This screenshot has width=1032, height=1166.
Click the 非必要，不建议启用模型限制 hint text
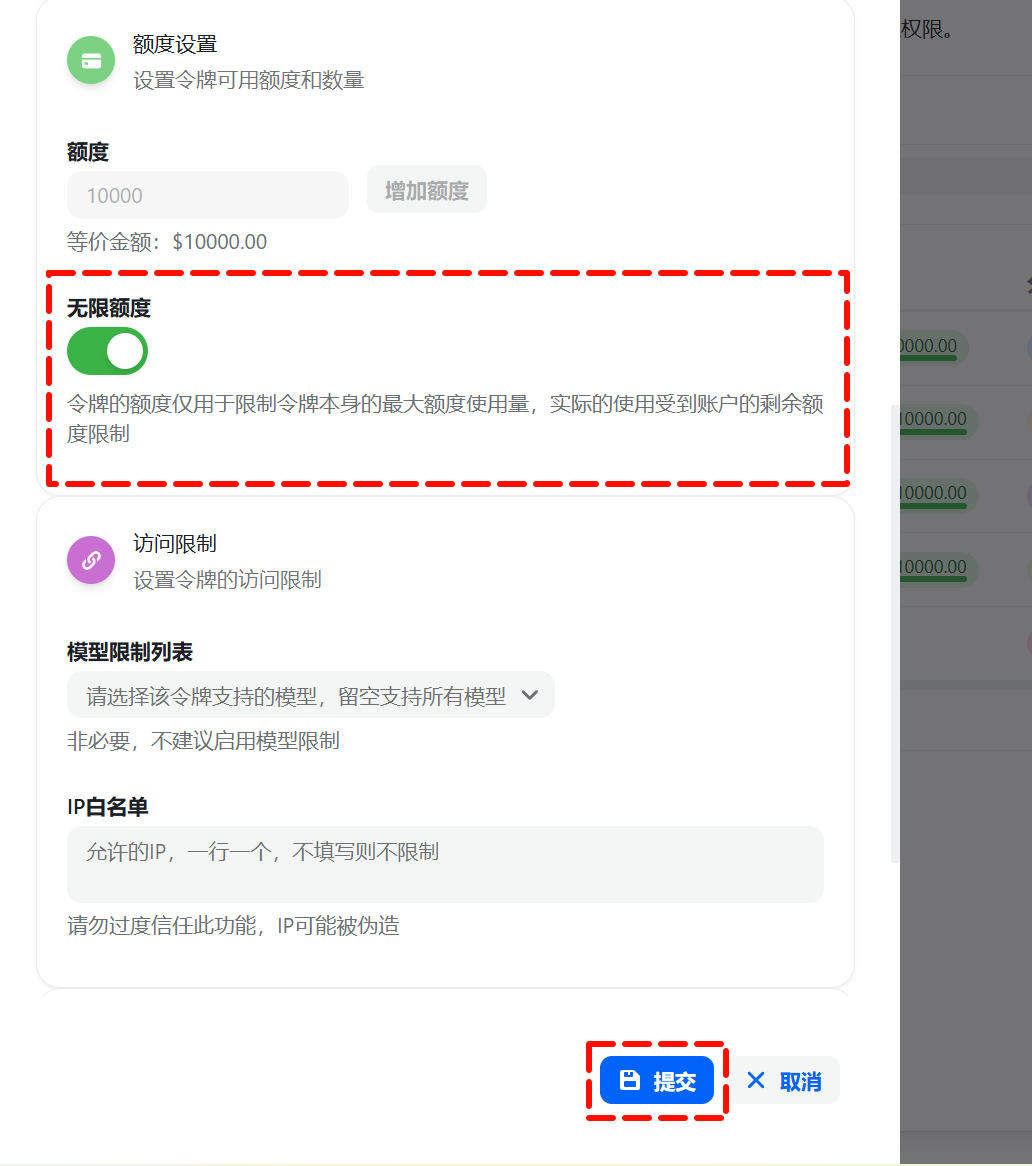tap(203, 741)
